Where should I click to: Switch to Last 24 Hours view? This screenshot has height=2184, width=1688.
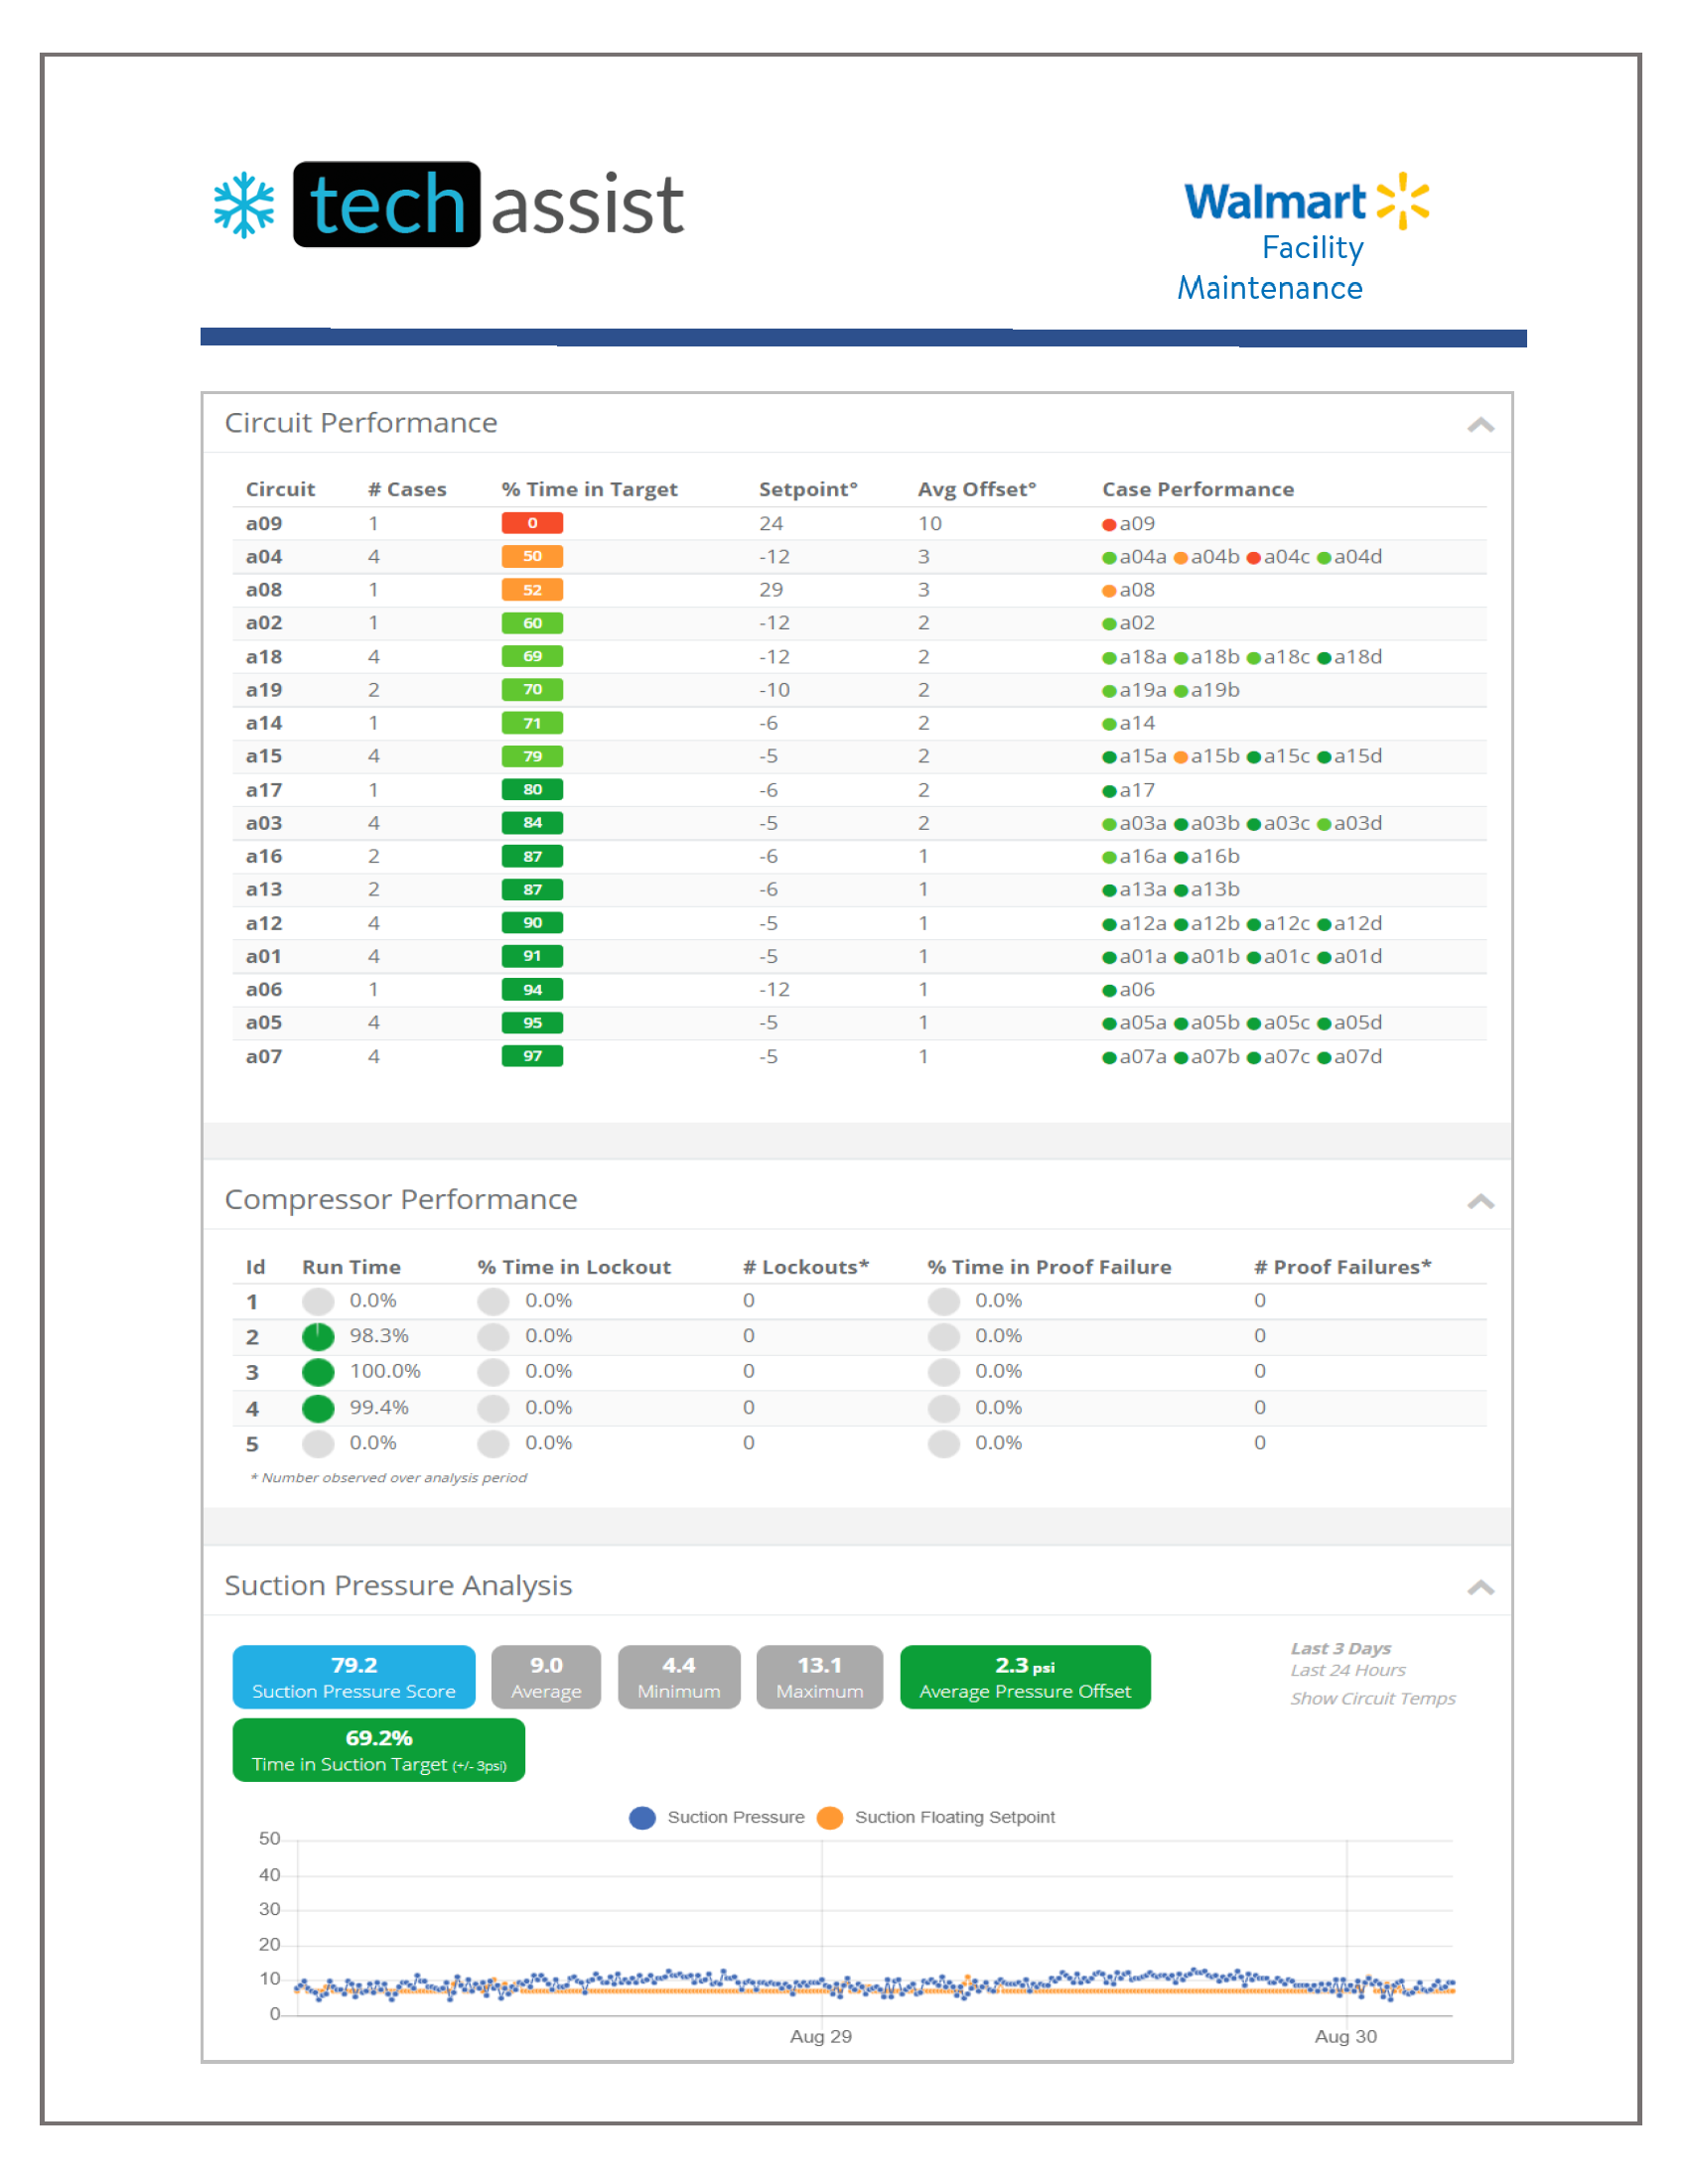click(1347, 1670)
